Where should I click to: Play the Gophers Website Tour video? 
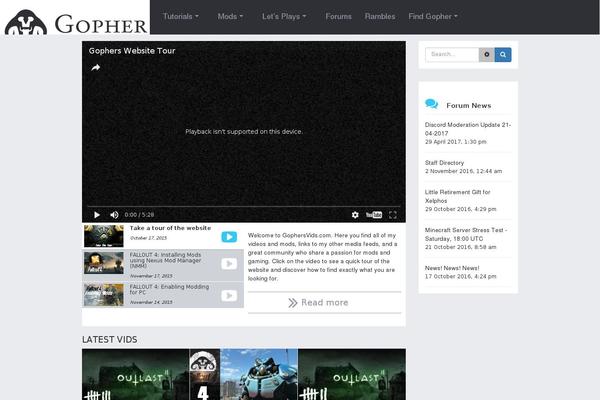point(97,215)
